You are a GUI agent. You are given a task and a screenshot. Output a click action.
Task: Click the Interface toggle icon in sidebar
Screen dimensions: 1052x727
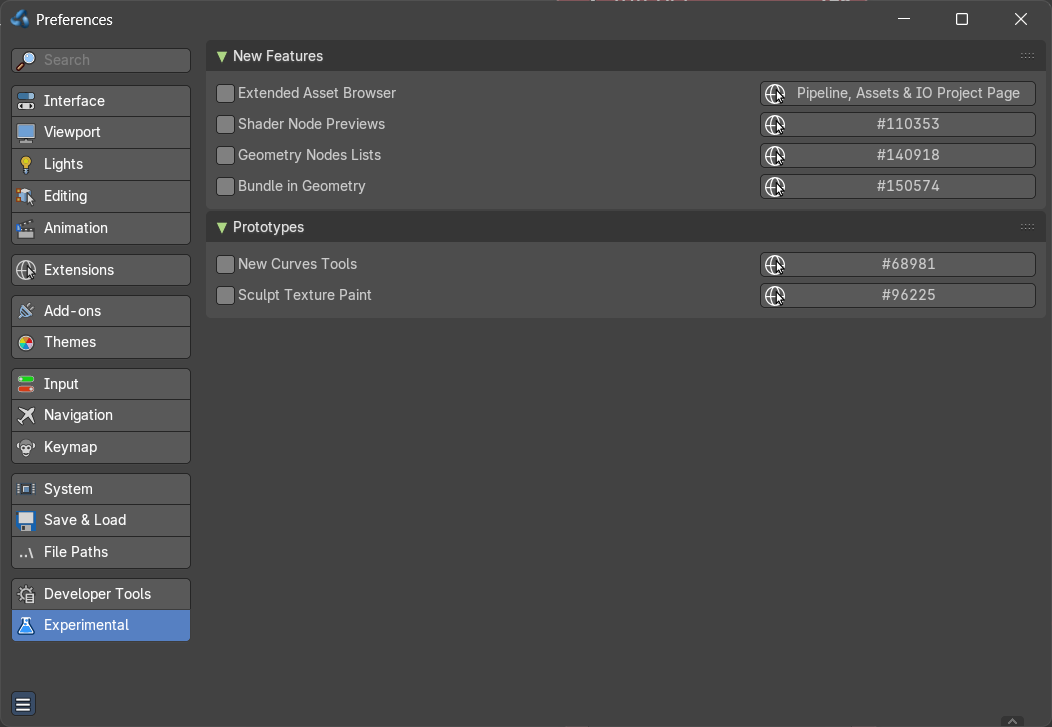coord(26,101)
